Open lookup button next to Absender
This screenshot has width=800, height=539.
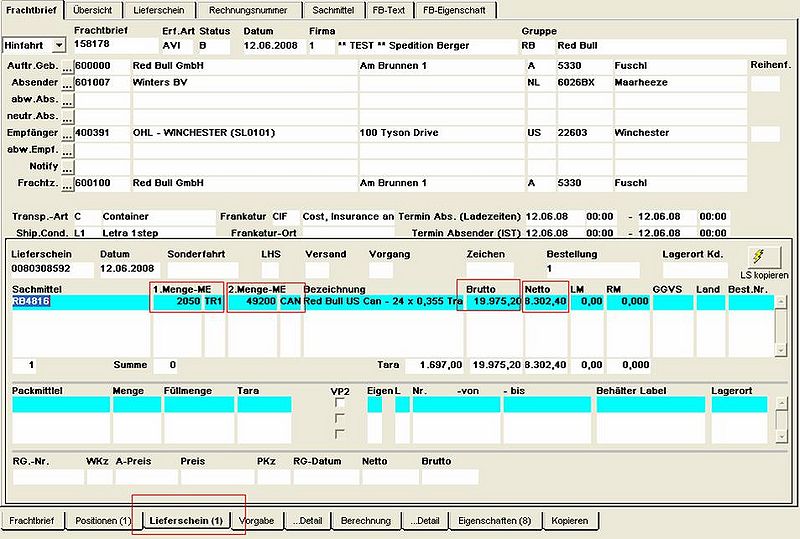67,83
